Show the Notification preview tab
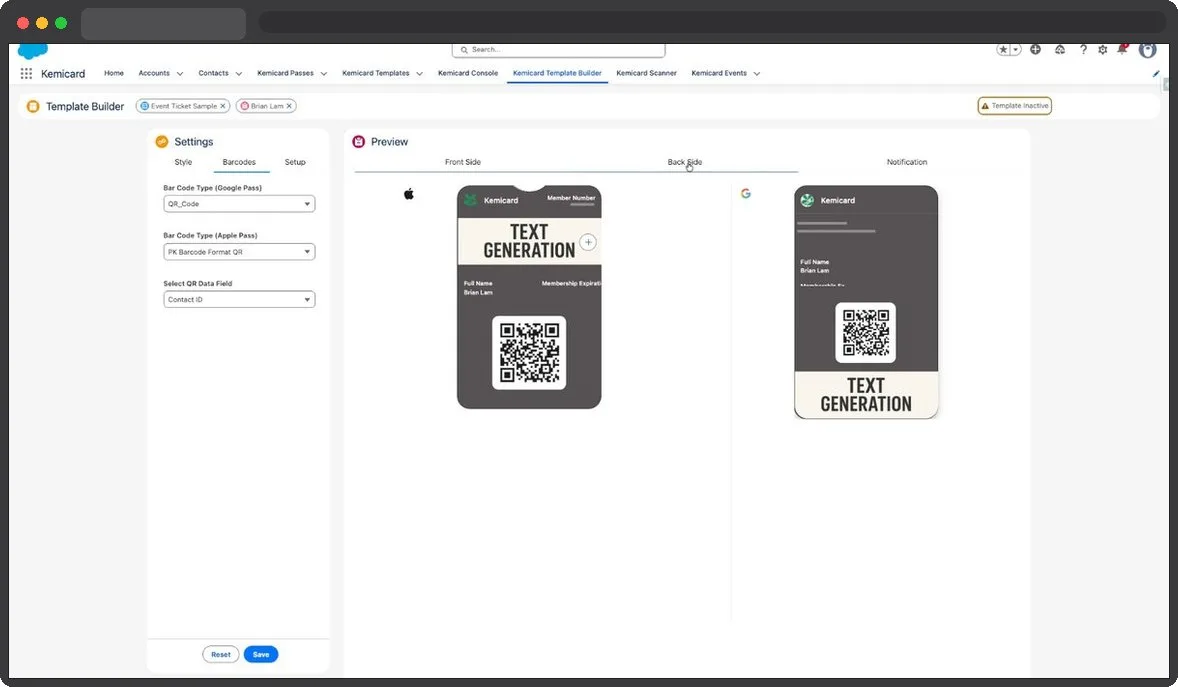The width and height of the screenshot is (1178, 687). pos(907,162)
